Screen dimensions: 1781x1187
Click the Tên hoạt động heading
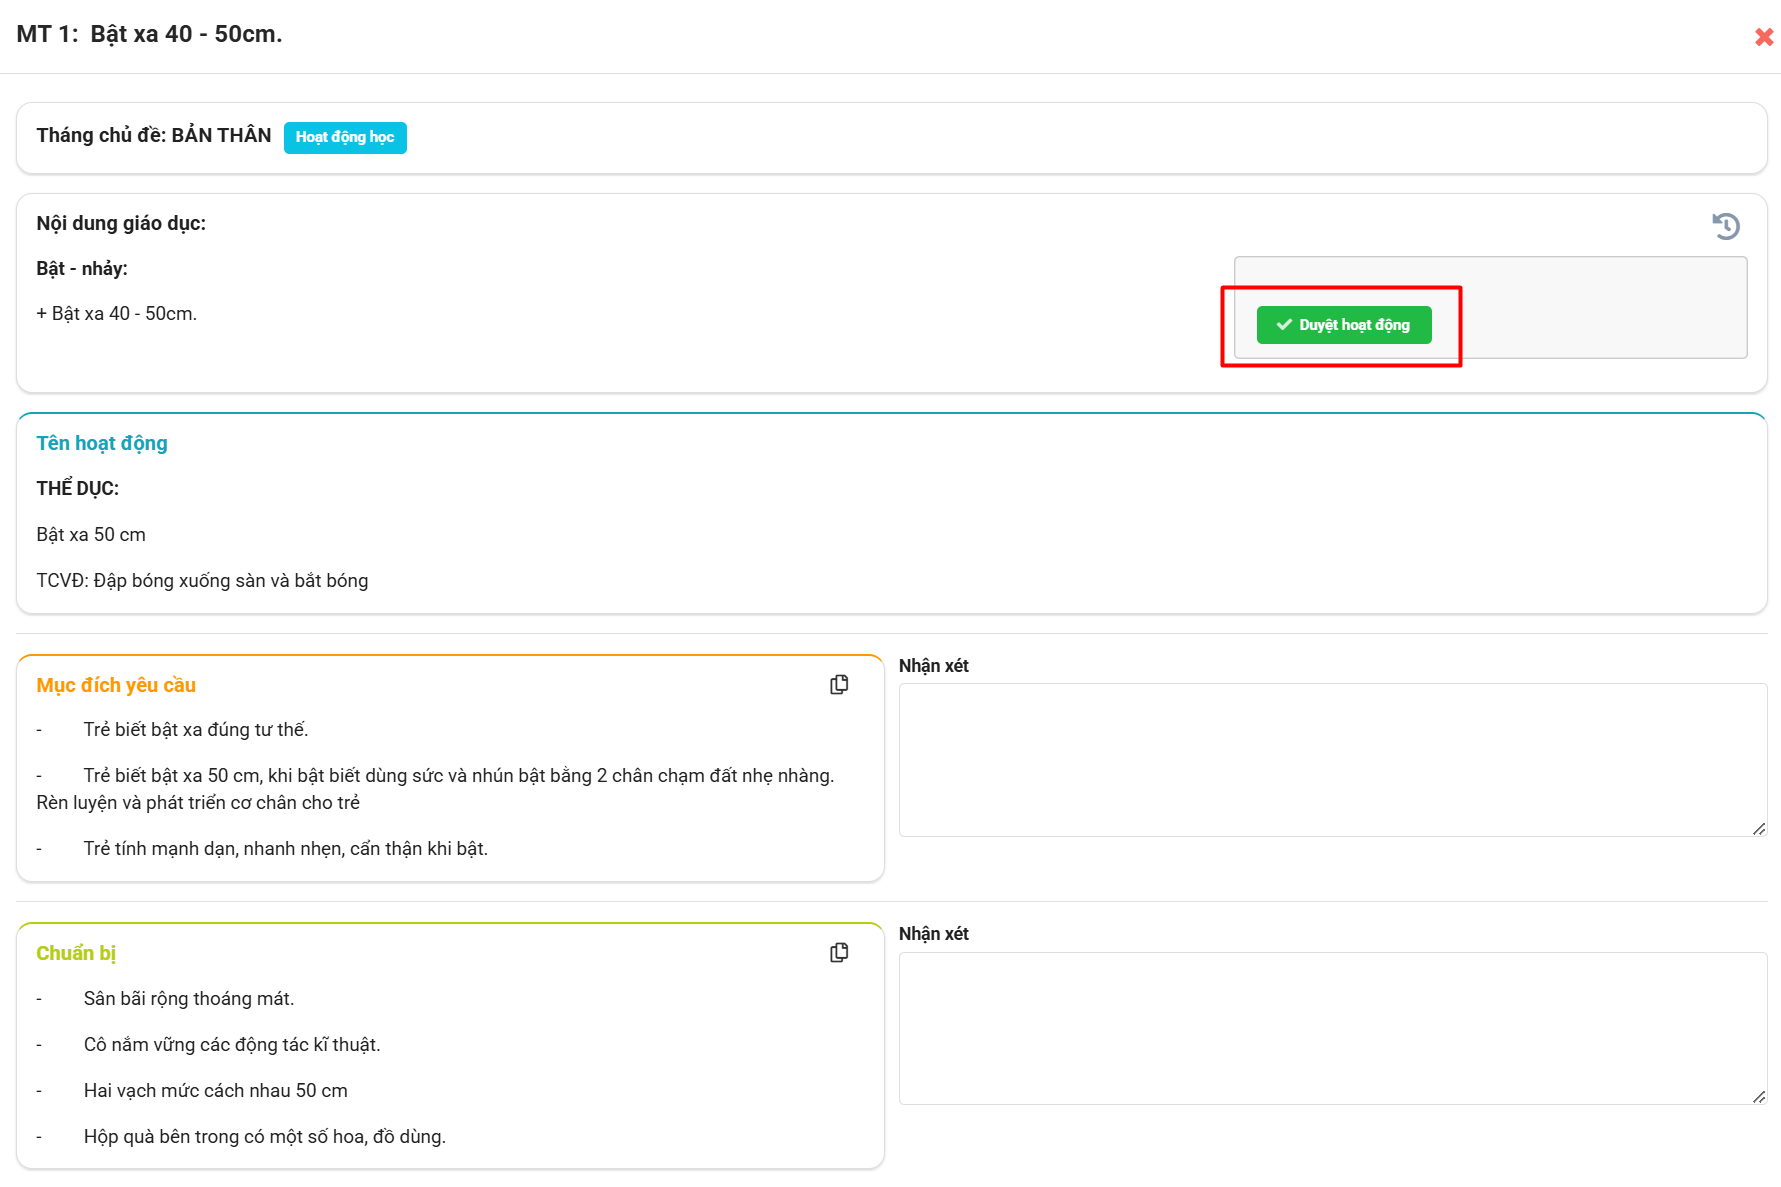(102, 443)
